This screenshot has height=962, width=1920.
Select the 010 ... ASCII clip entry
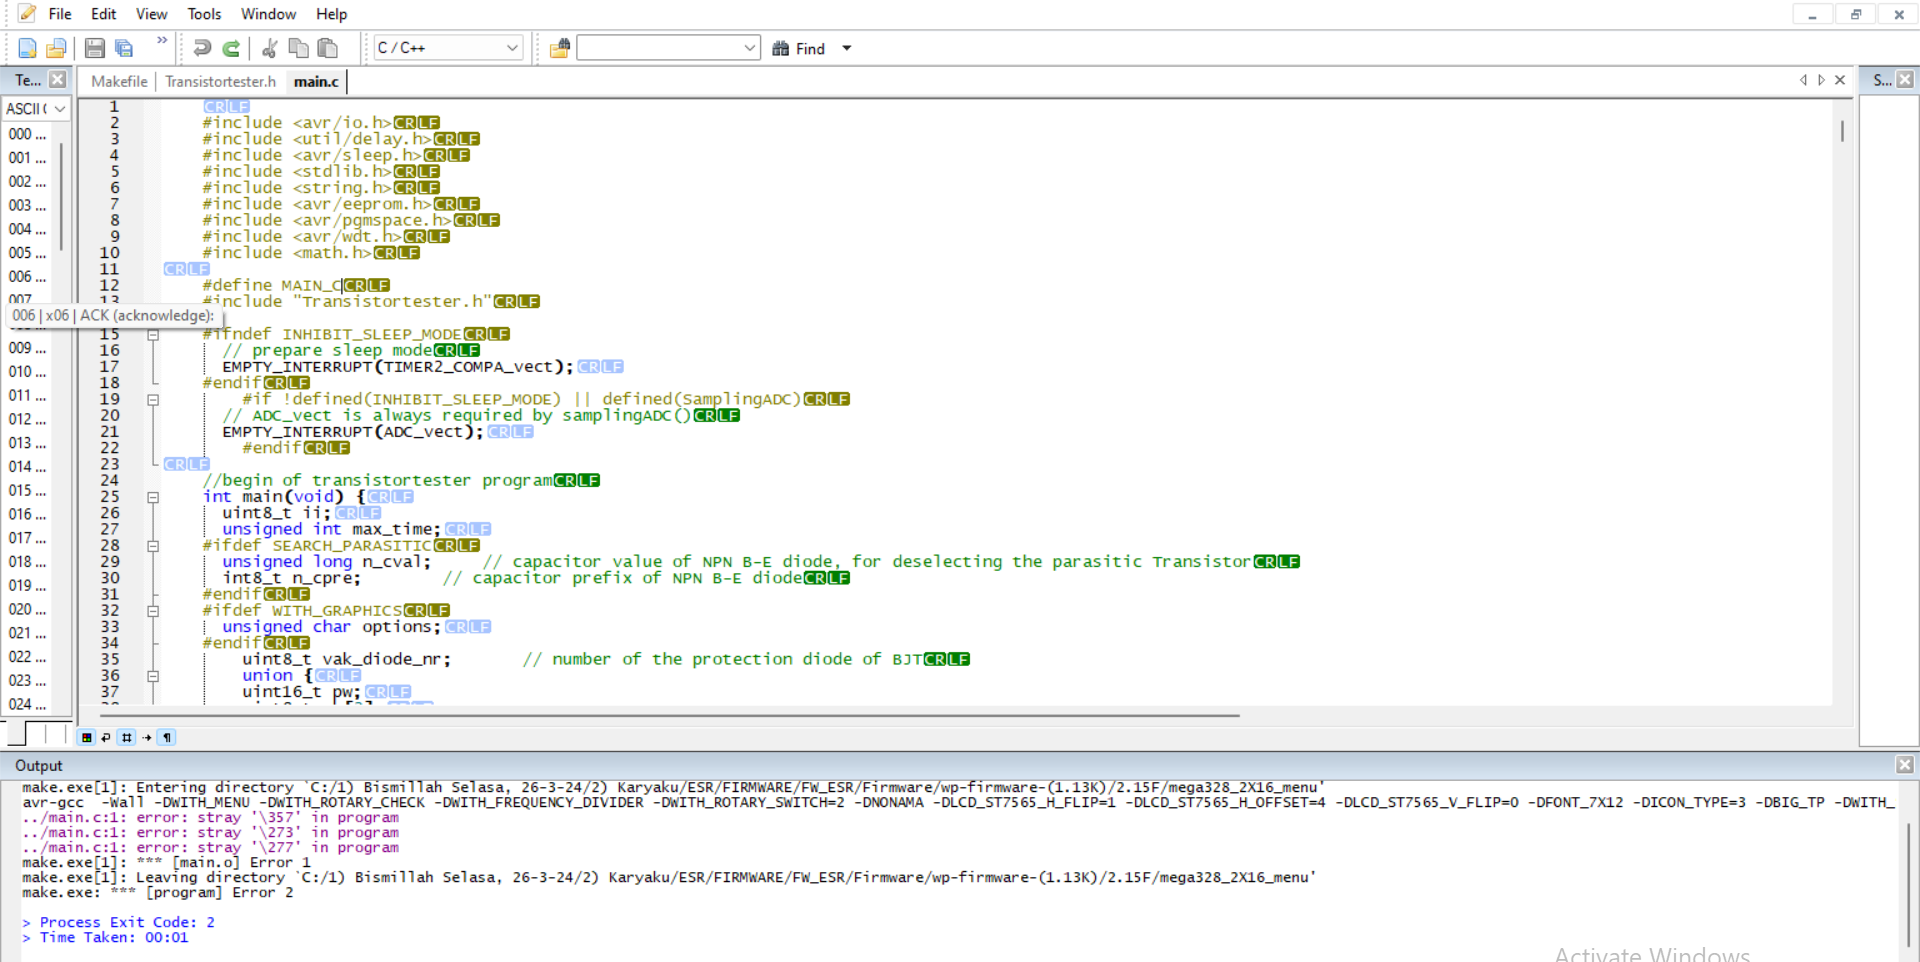tap(28, 372)
